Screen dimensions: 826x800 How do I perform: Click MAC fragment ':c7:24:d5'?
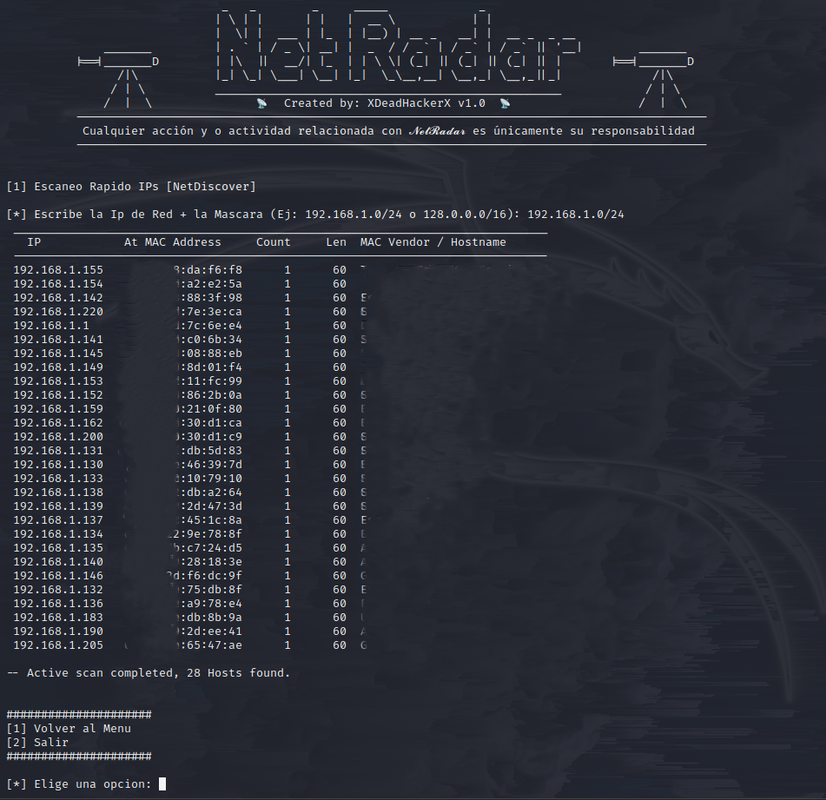[211, 548]
